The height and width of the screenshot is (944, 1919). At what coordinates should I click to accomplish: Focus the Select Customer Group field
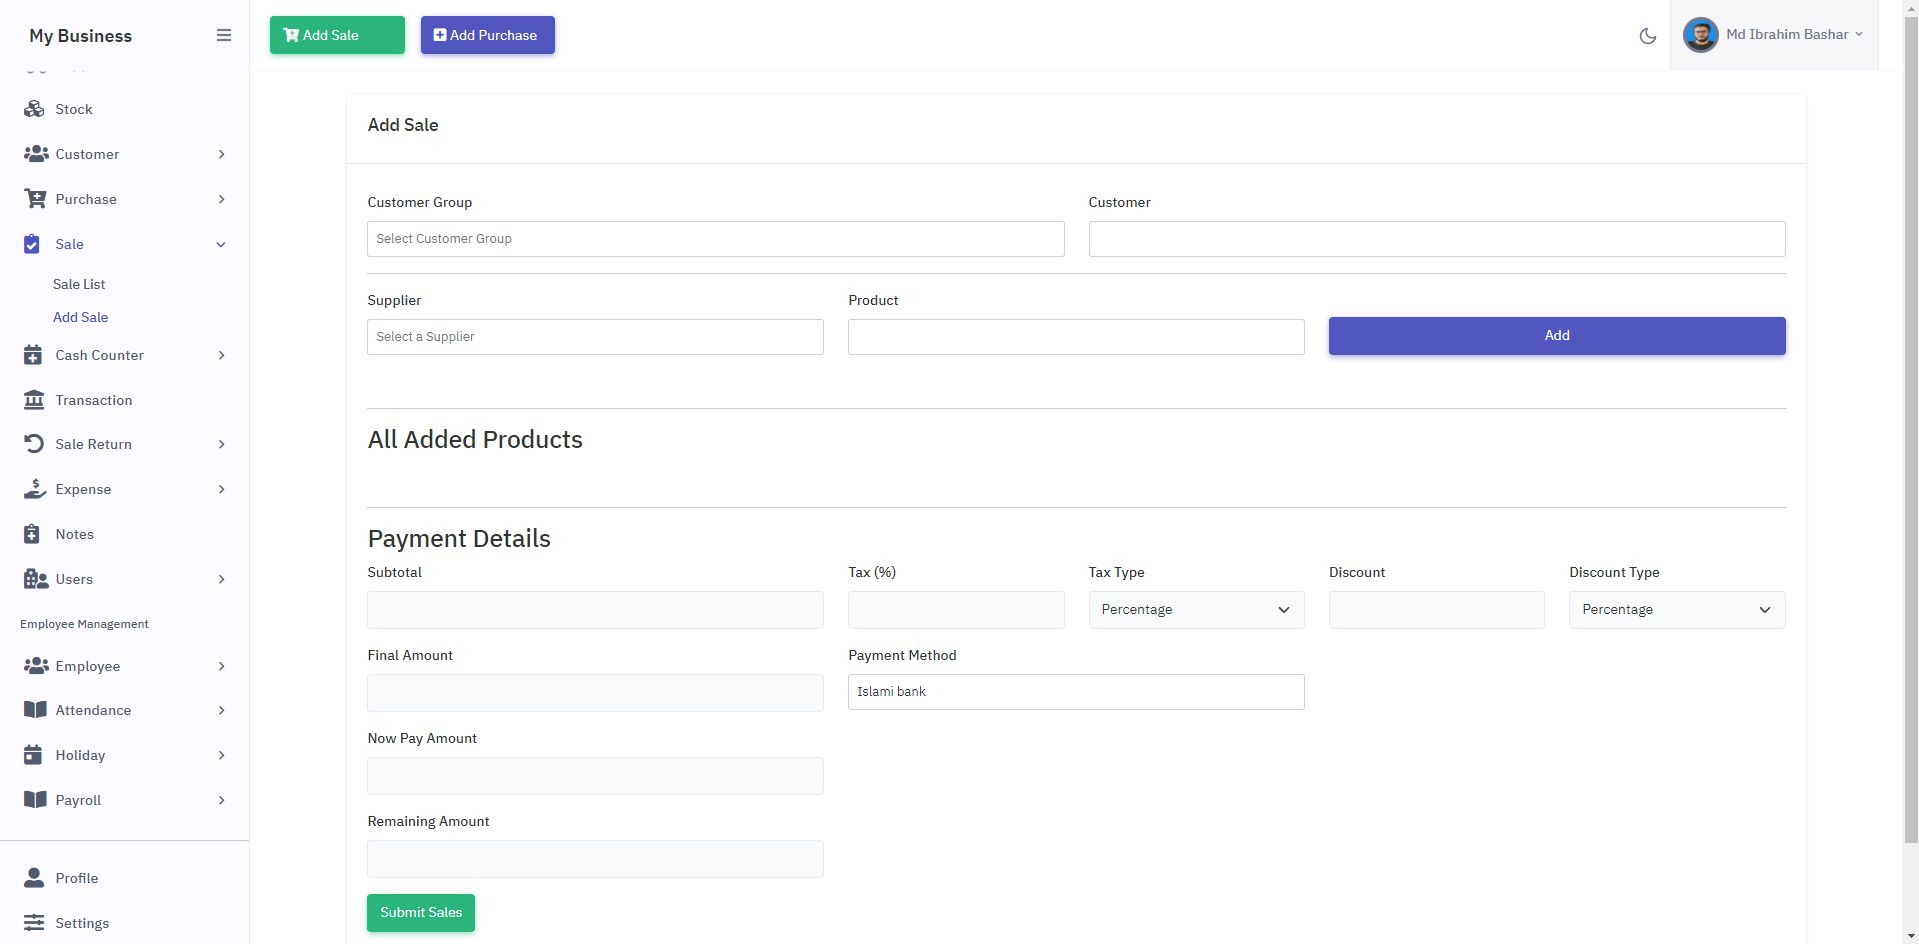(x=715, y=239)
